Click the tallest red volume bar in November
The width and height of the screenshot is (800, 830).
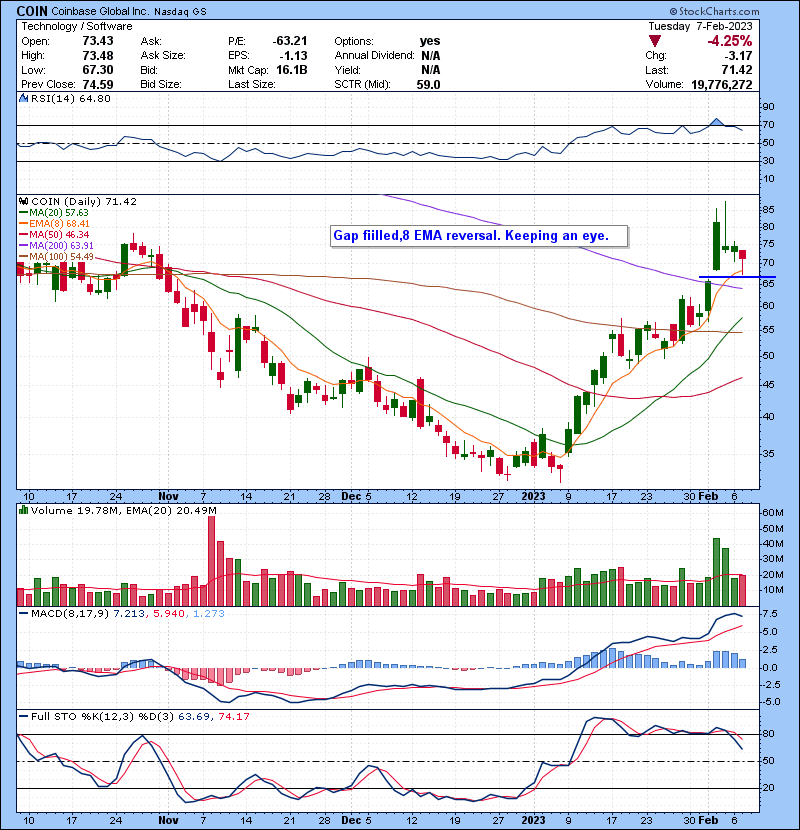211,561
